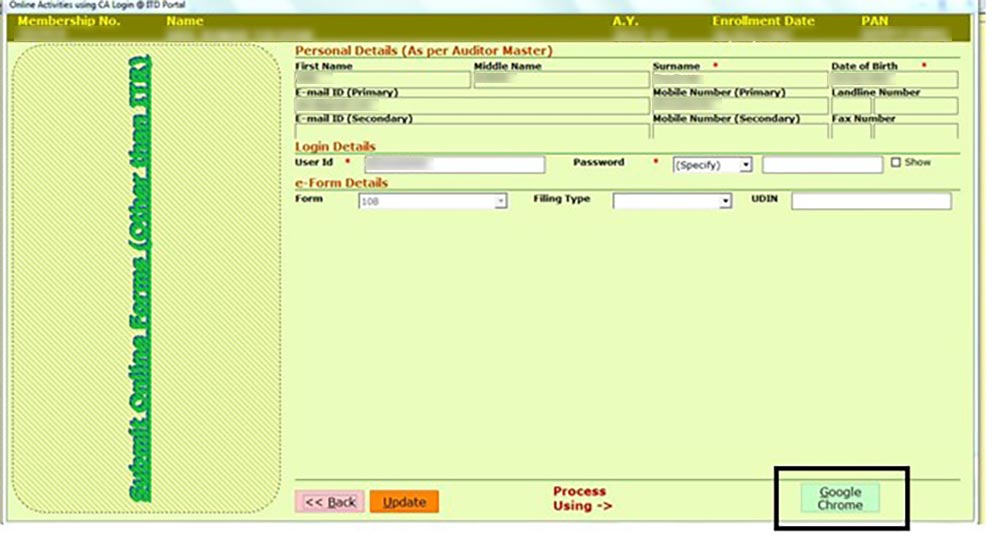The image size is (1000, 542).
Task: Click the Surname input box
Action: 739,81
